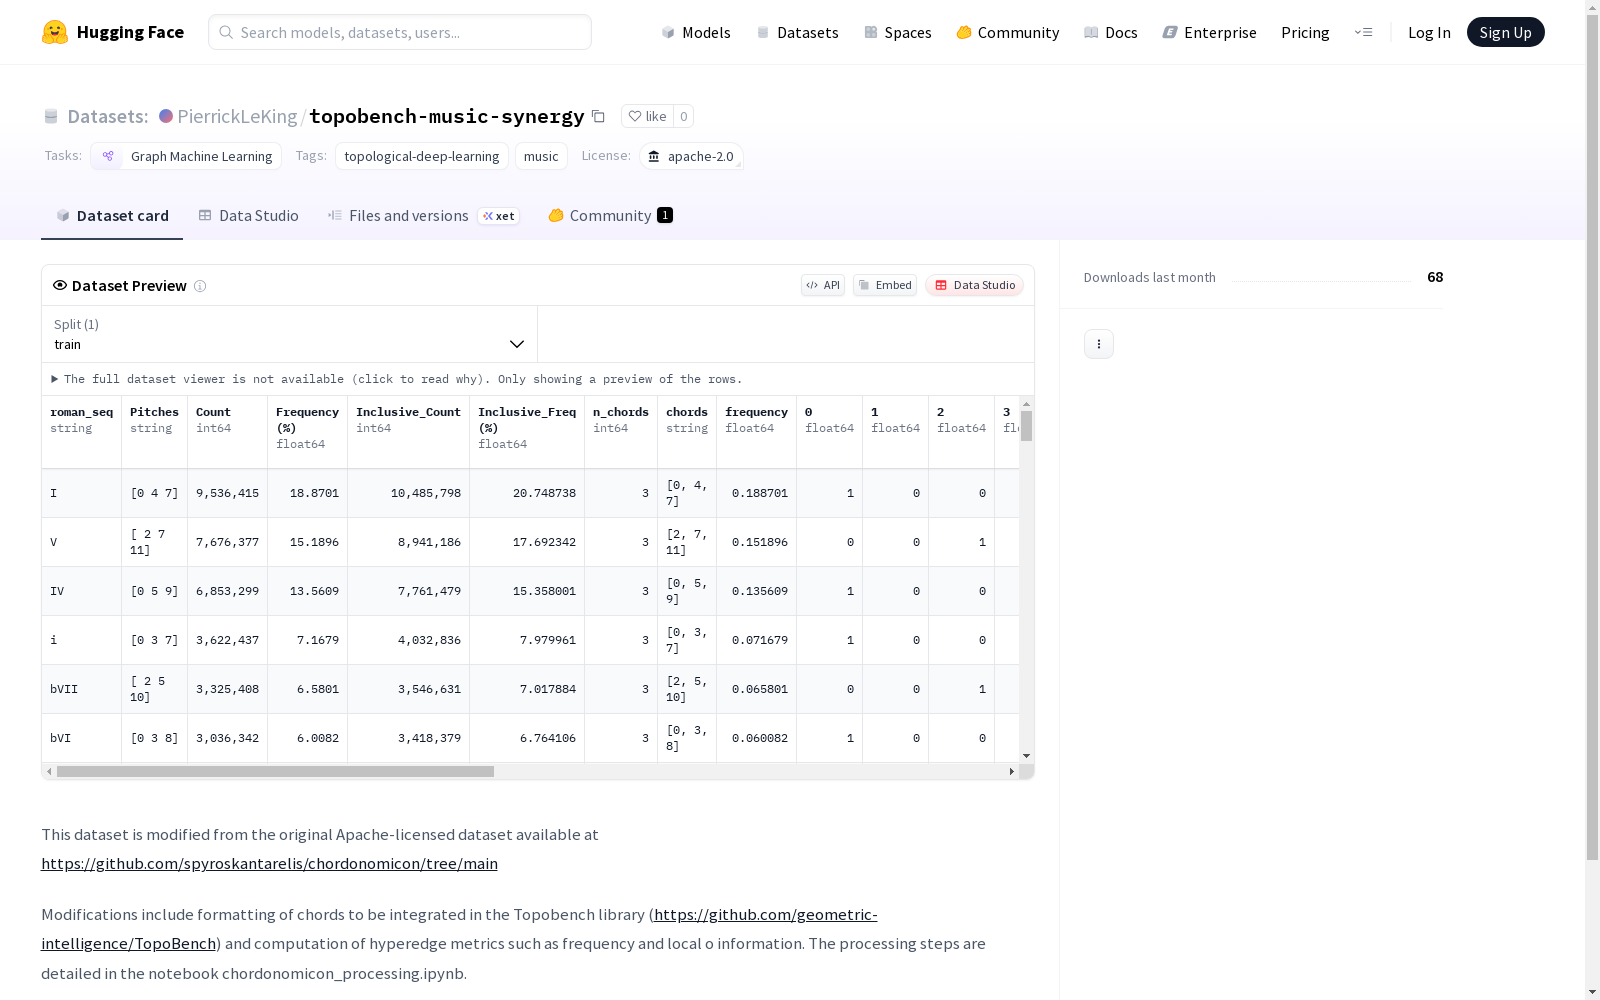1600x1000 pixels.
Task: Click the cell with count 9,536,415
Action: click(x=228, y=493)
